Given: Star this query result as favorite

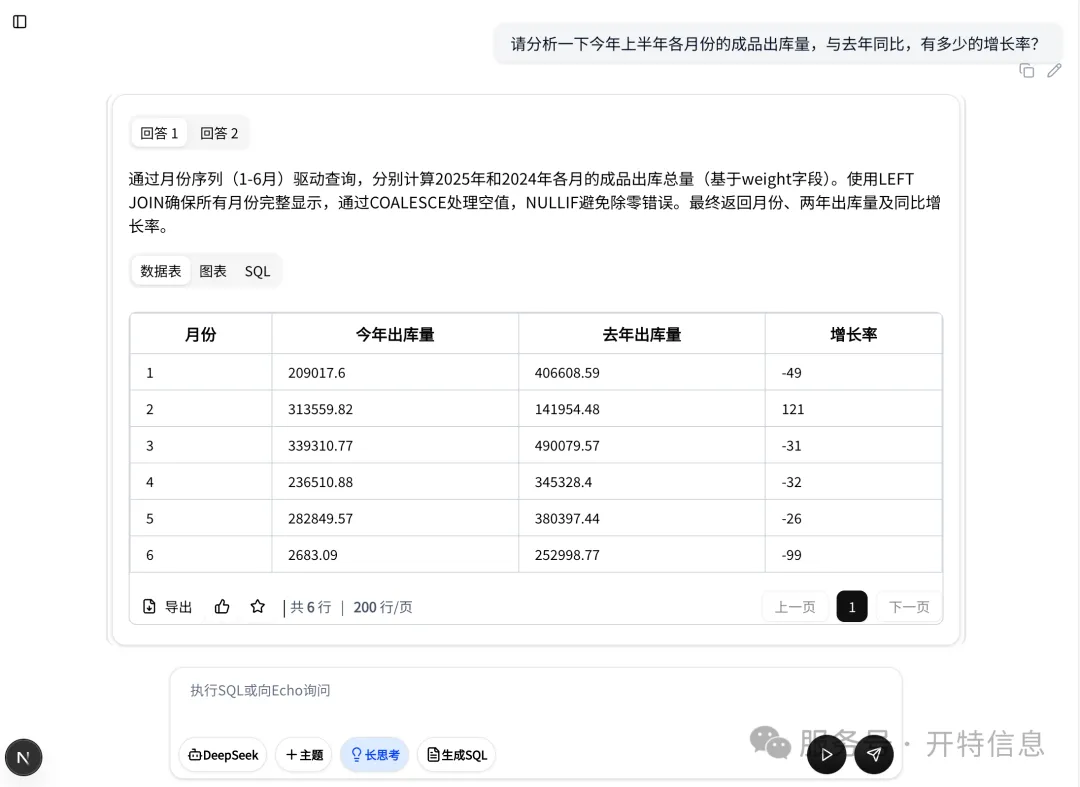Looking at the screenshot, I should (258, 606).
